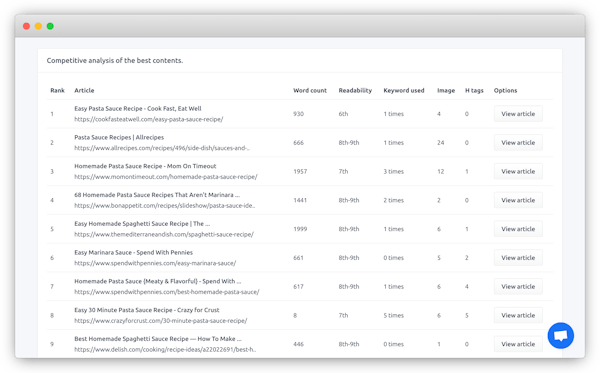Sort by Word count column header
Screen dimensions: 600x373
(x=310, y=90)
